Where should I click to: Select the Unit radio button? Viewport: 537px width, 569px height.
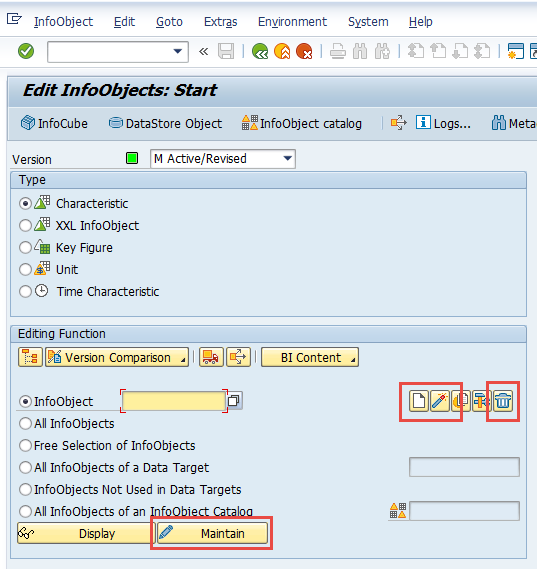click(x=25, y=270)
